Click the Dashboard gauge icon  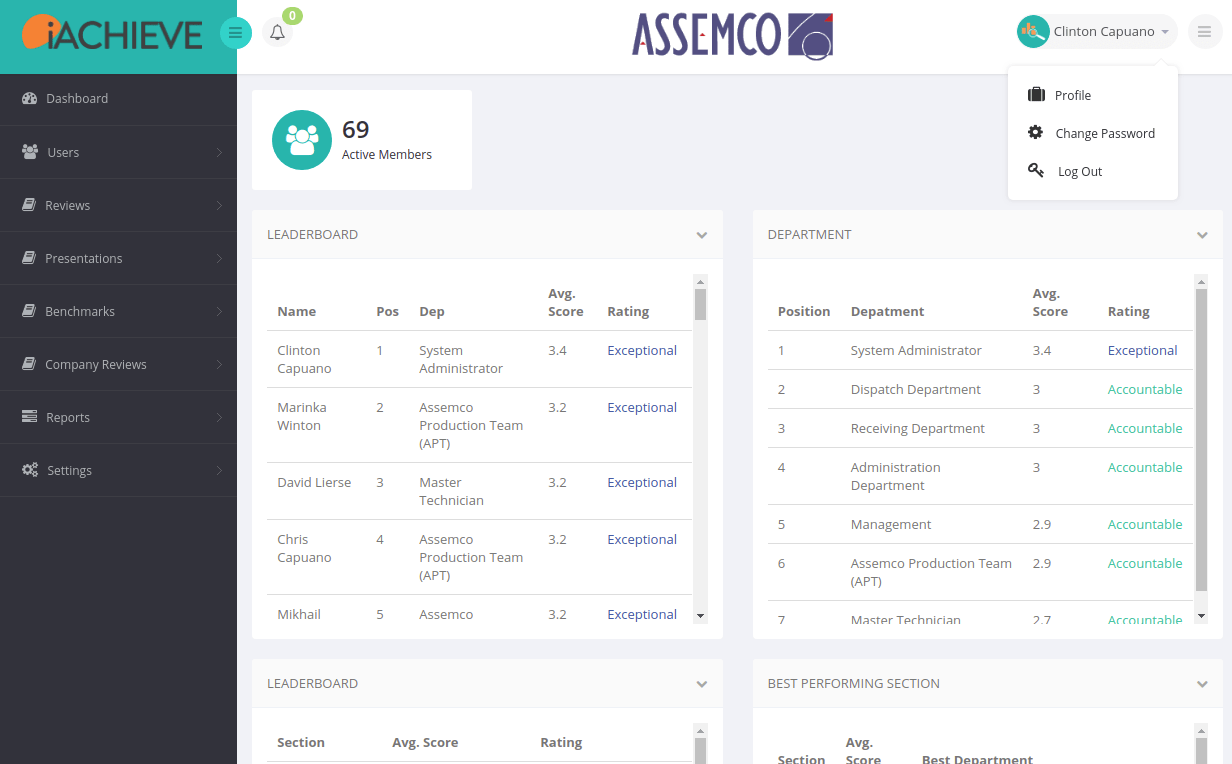point(29,98)
